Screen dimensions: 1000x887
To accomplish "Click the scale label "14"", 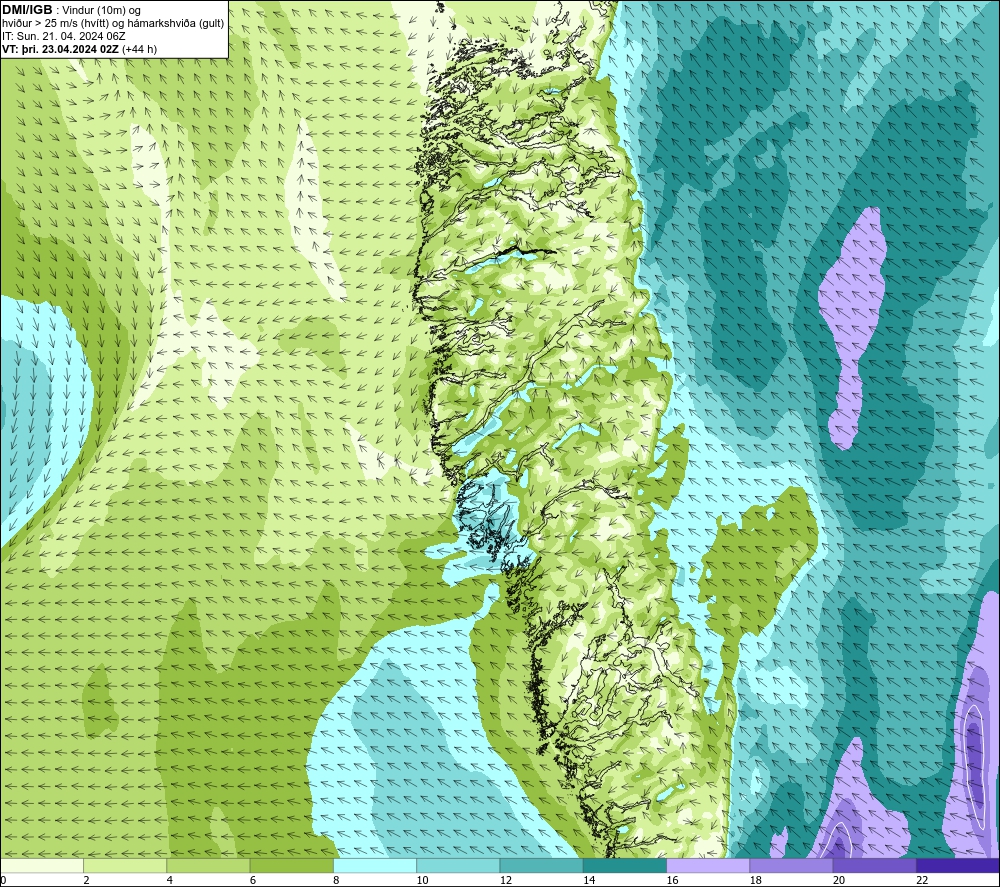I will click(x=589, y=880).
